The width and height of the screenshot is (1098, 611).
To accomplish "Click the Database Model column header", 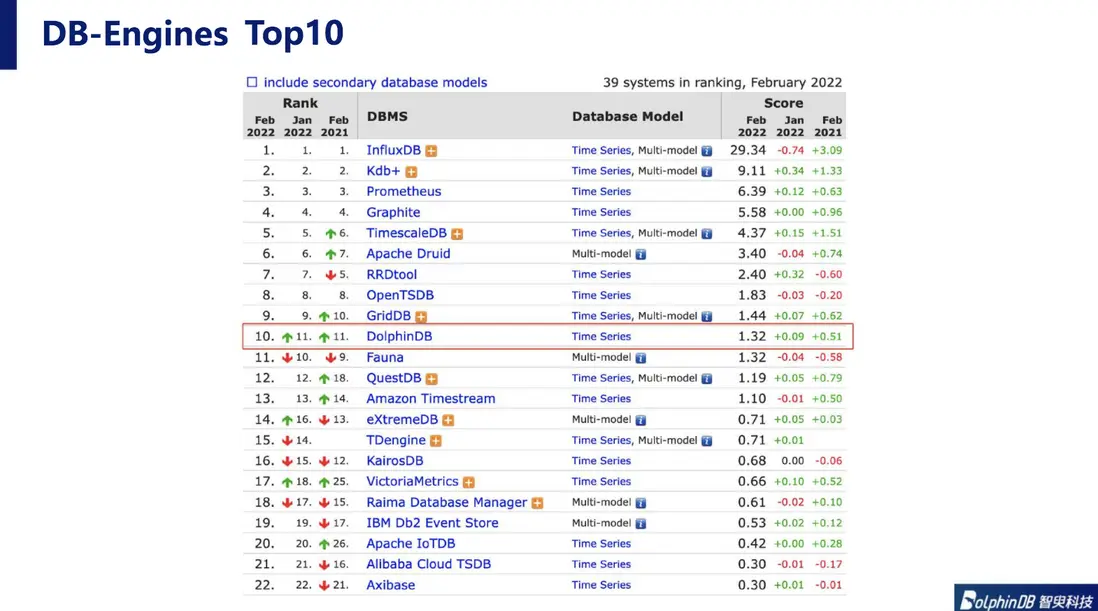I will (627, 117).
